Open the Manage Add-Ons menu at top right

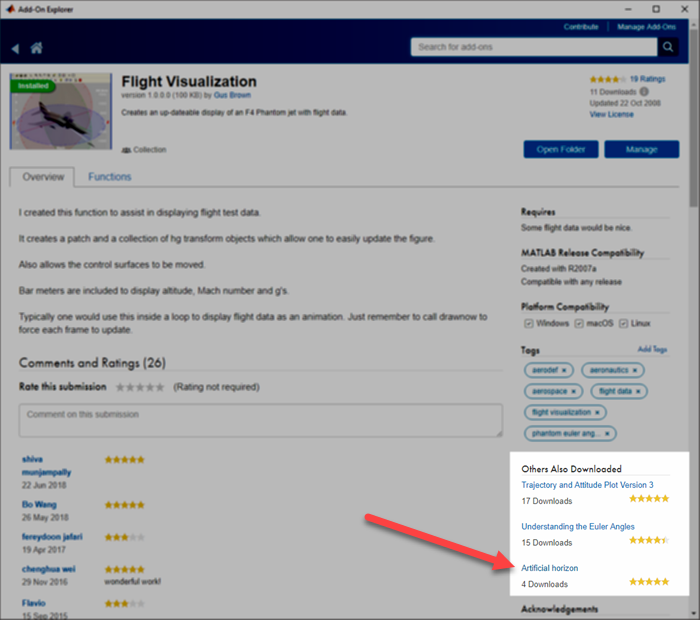(x=645, y=27)
